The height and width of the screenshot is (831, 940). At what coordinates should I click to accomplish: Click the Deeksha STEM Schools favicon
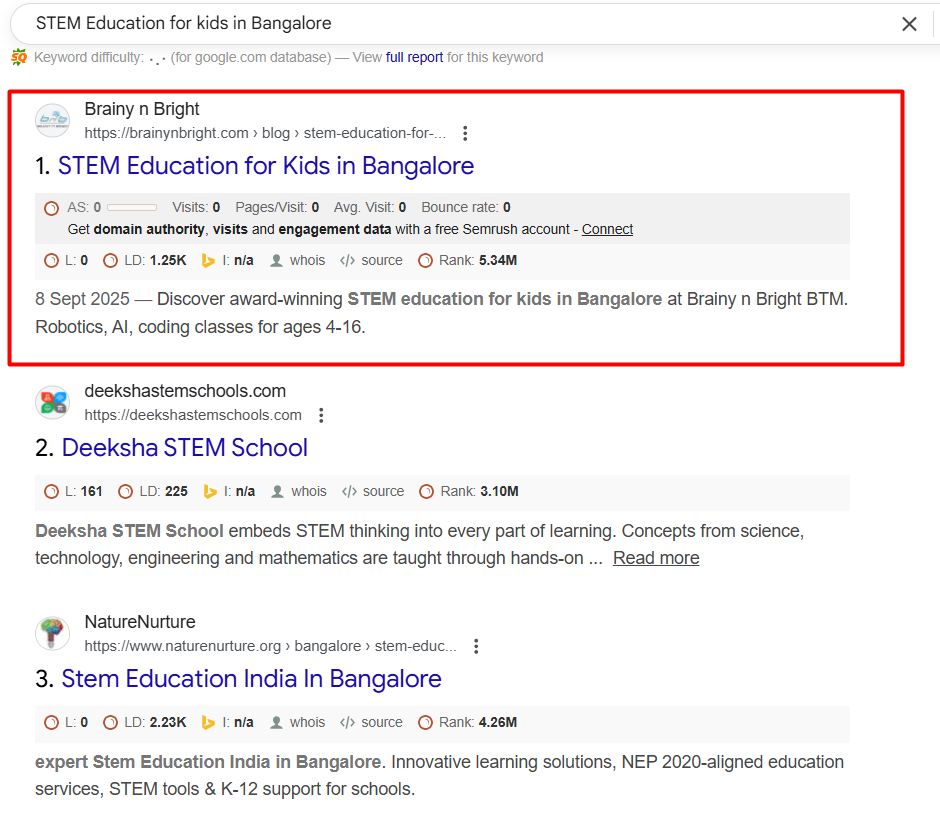(x=52, y=402)
